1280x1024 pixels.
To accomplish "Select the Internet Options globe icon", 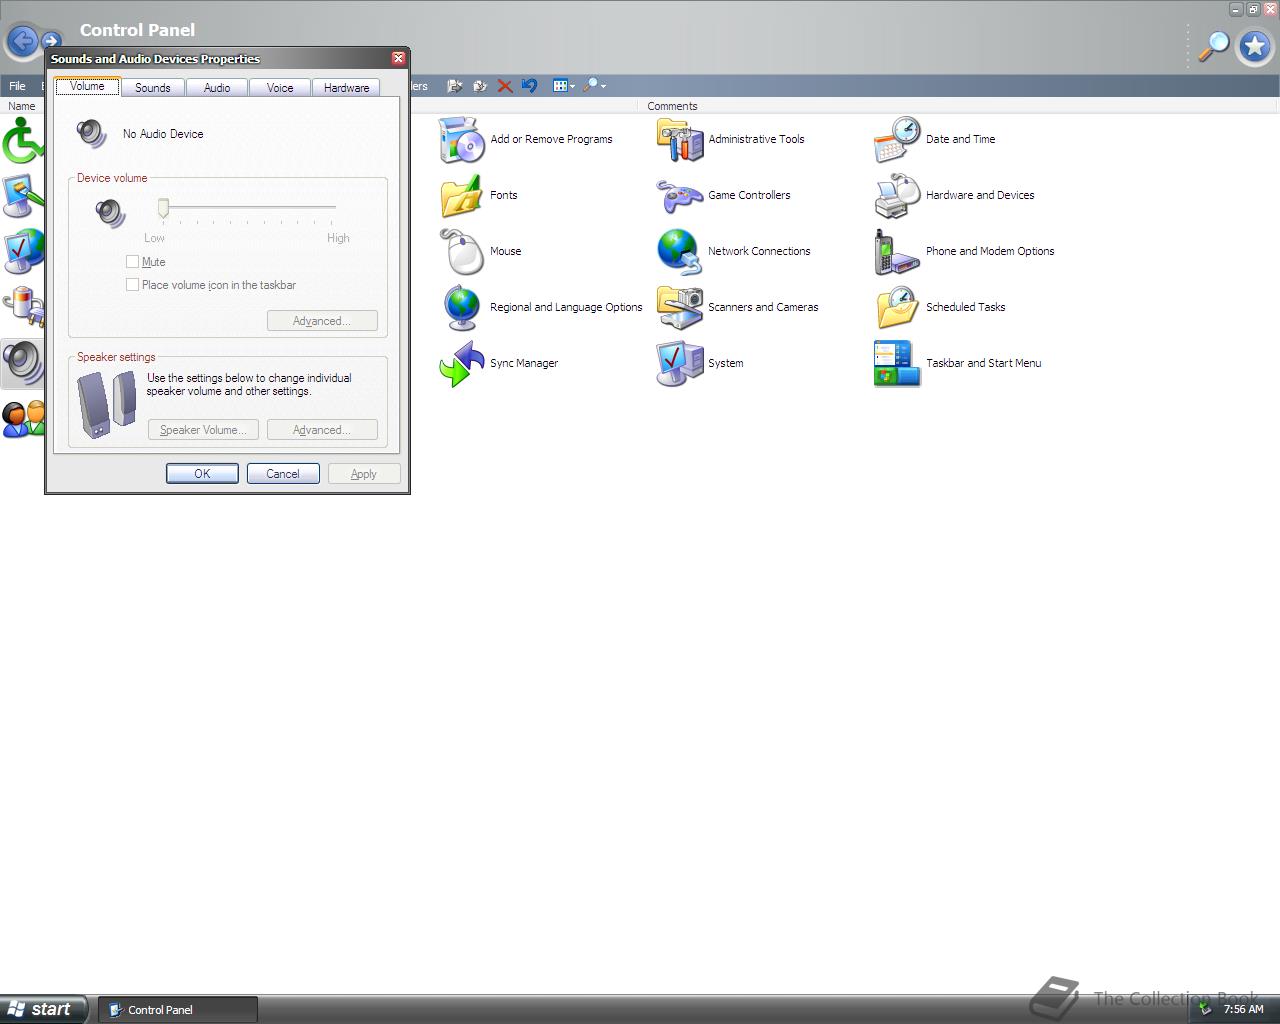I will 22,252.
